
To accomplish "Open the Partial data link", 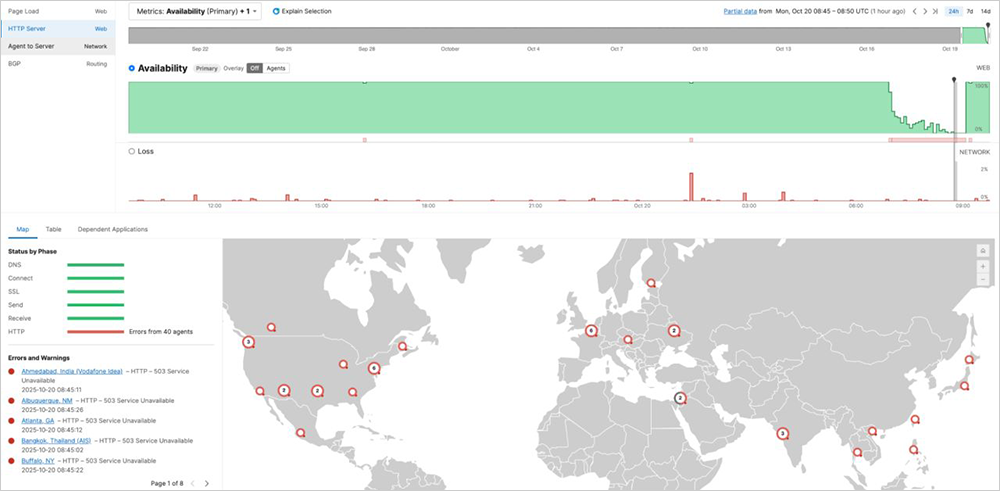I will tap(740, 11).
